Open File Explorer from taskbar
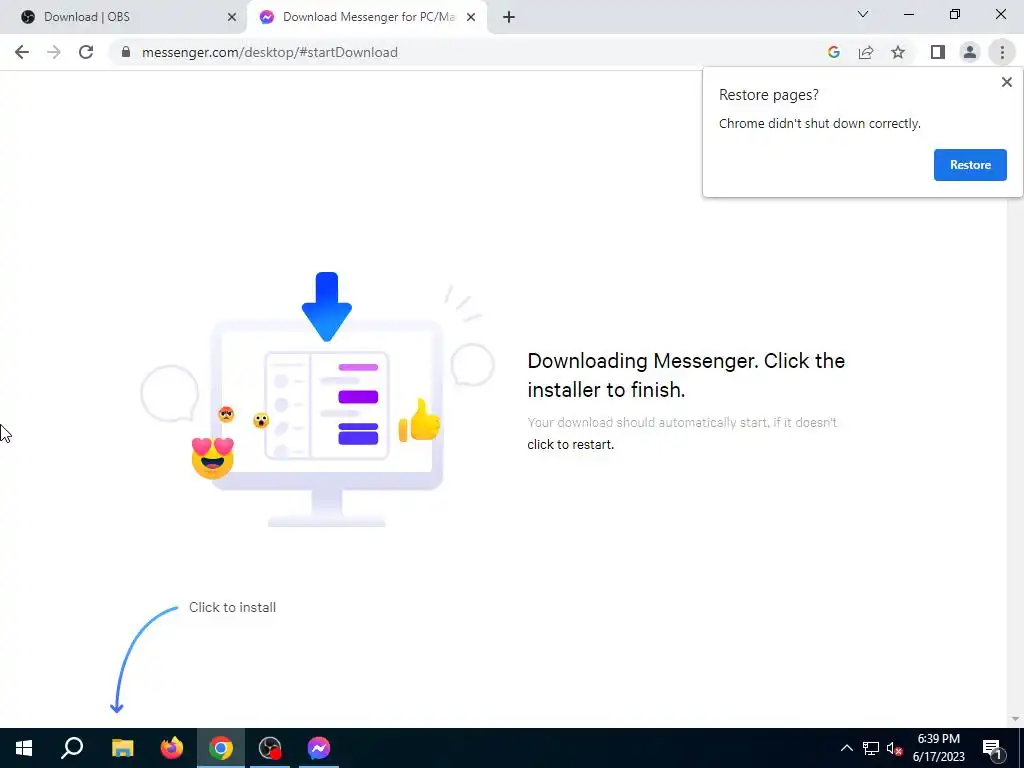The width and height of the screenshot is (1024, 768). click(x=122, y=748)
